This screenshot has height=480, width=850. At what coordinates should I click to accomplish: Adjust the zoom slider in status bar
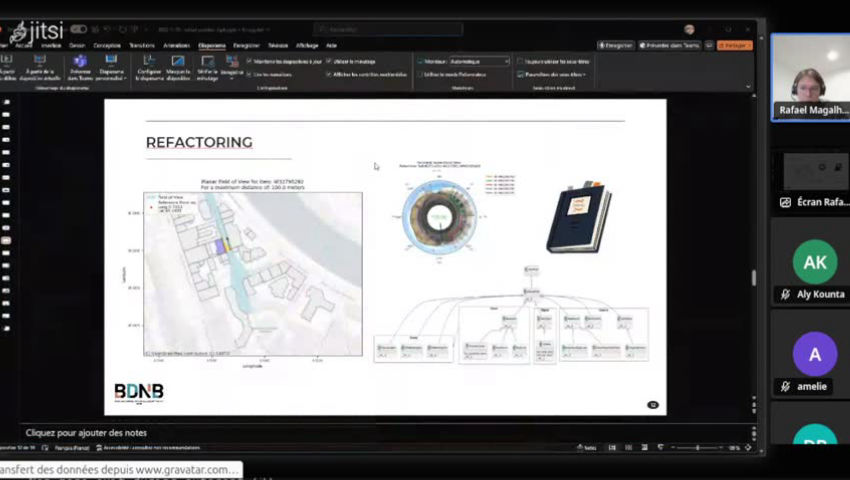point(697,448)
